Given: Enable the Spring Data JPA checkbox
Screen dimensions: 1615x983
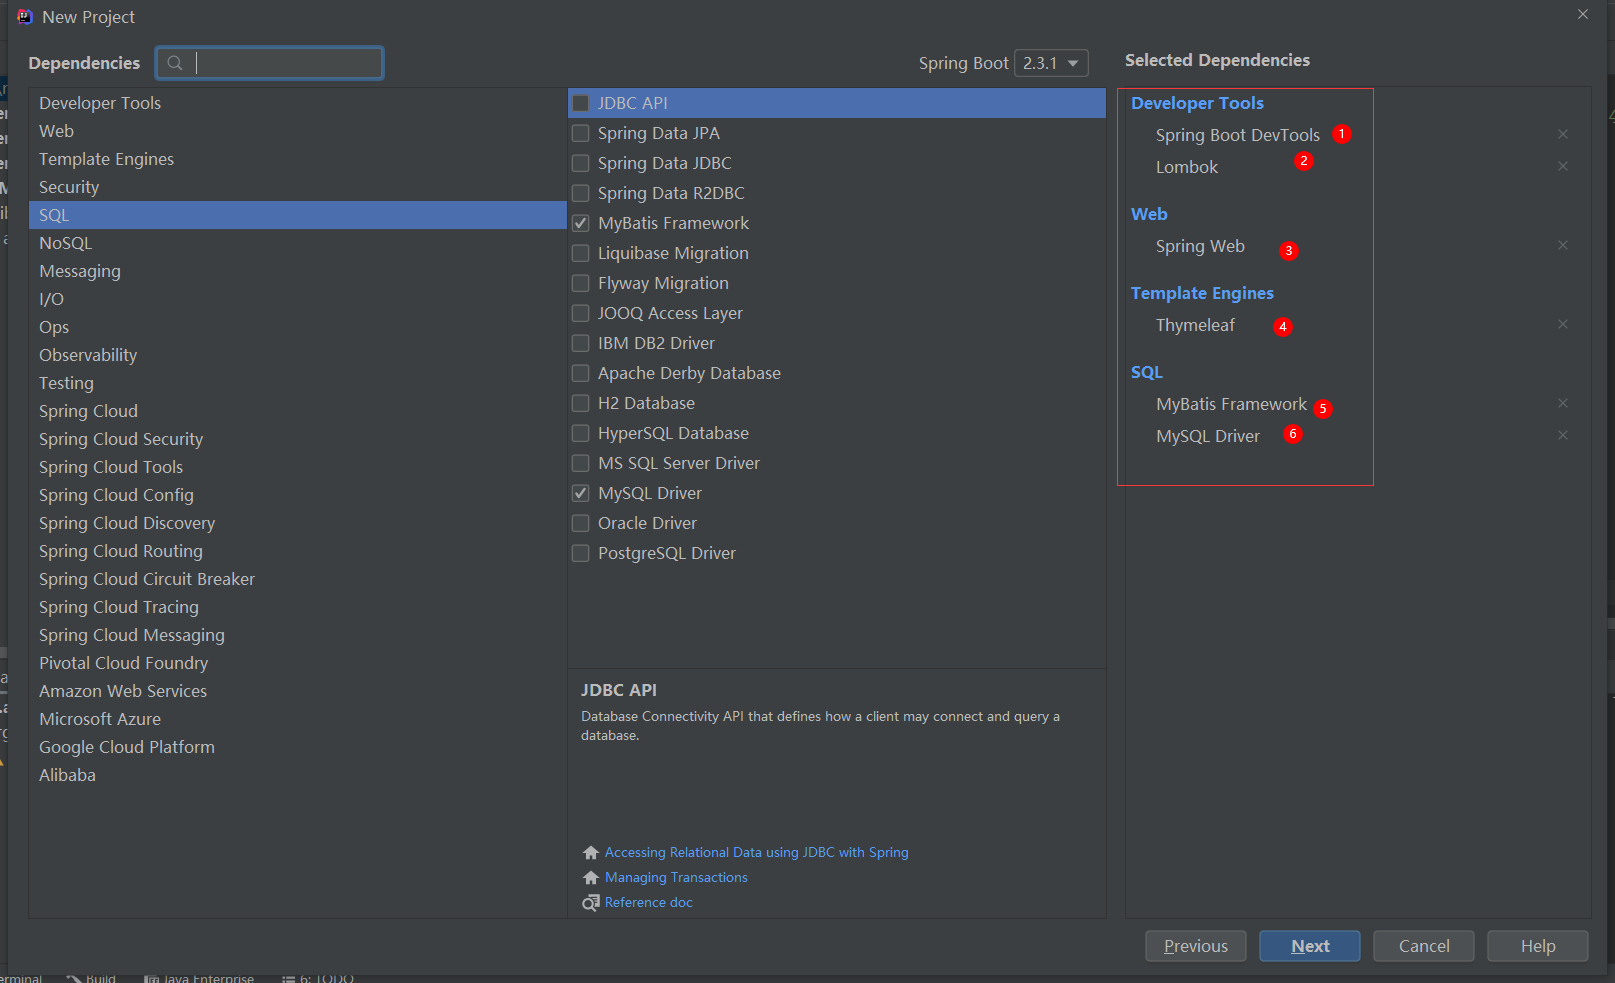Looking at the screenshot, I should 580,133.
